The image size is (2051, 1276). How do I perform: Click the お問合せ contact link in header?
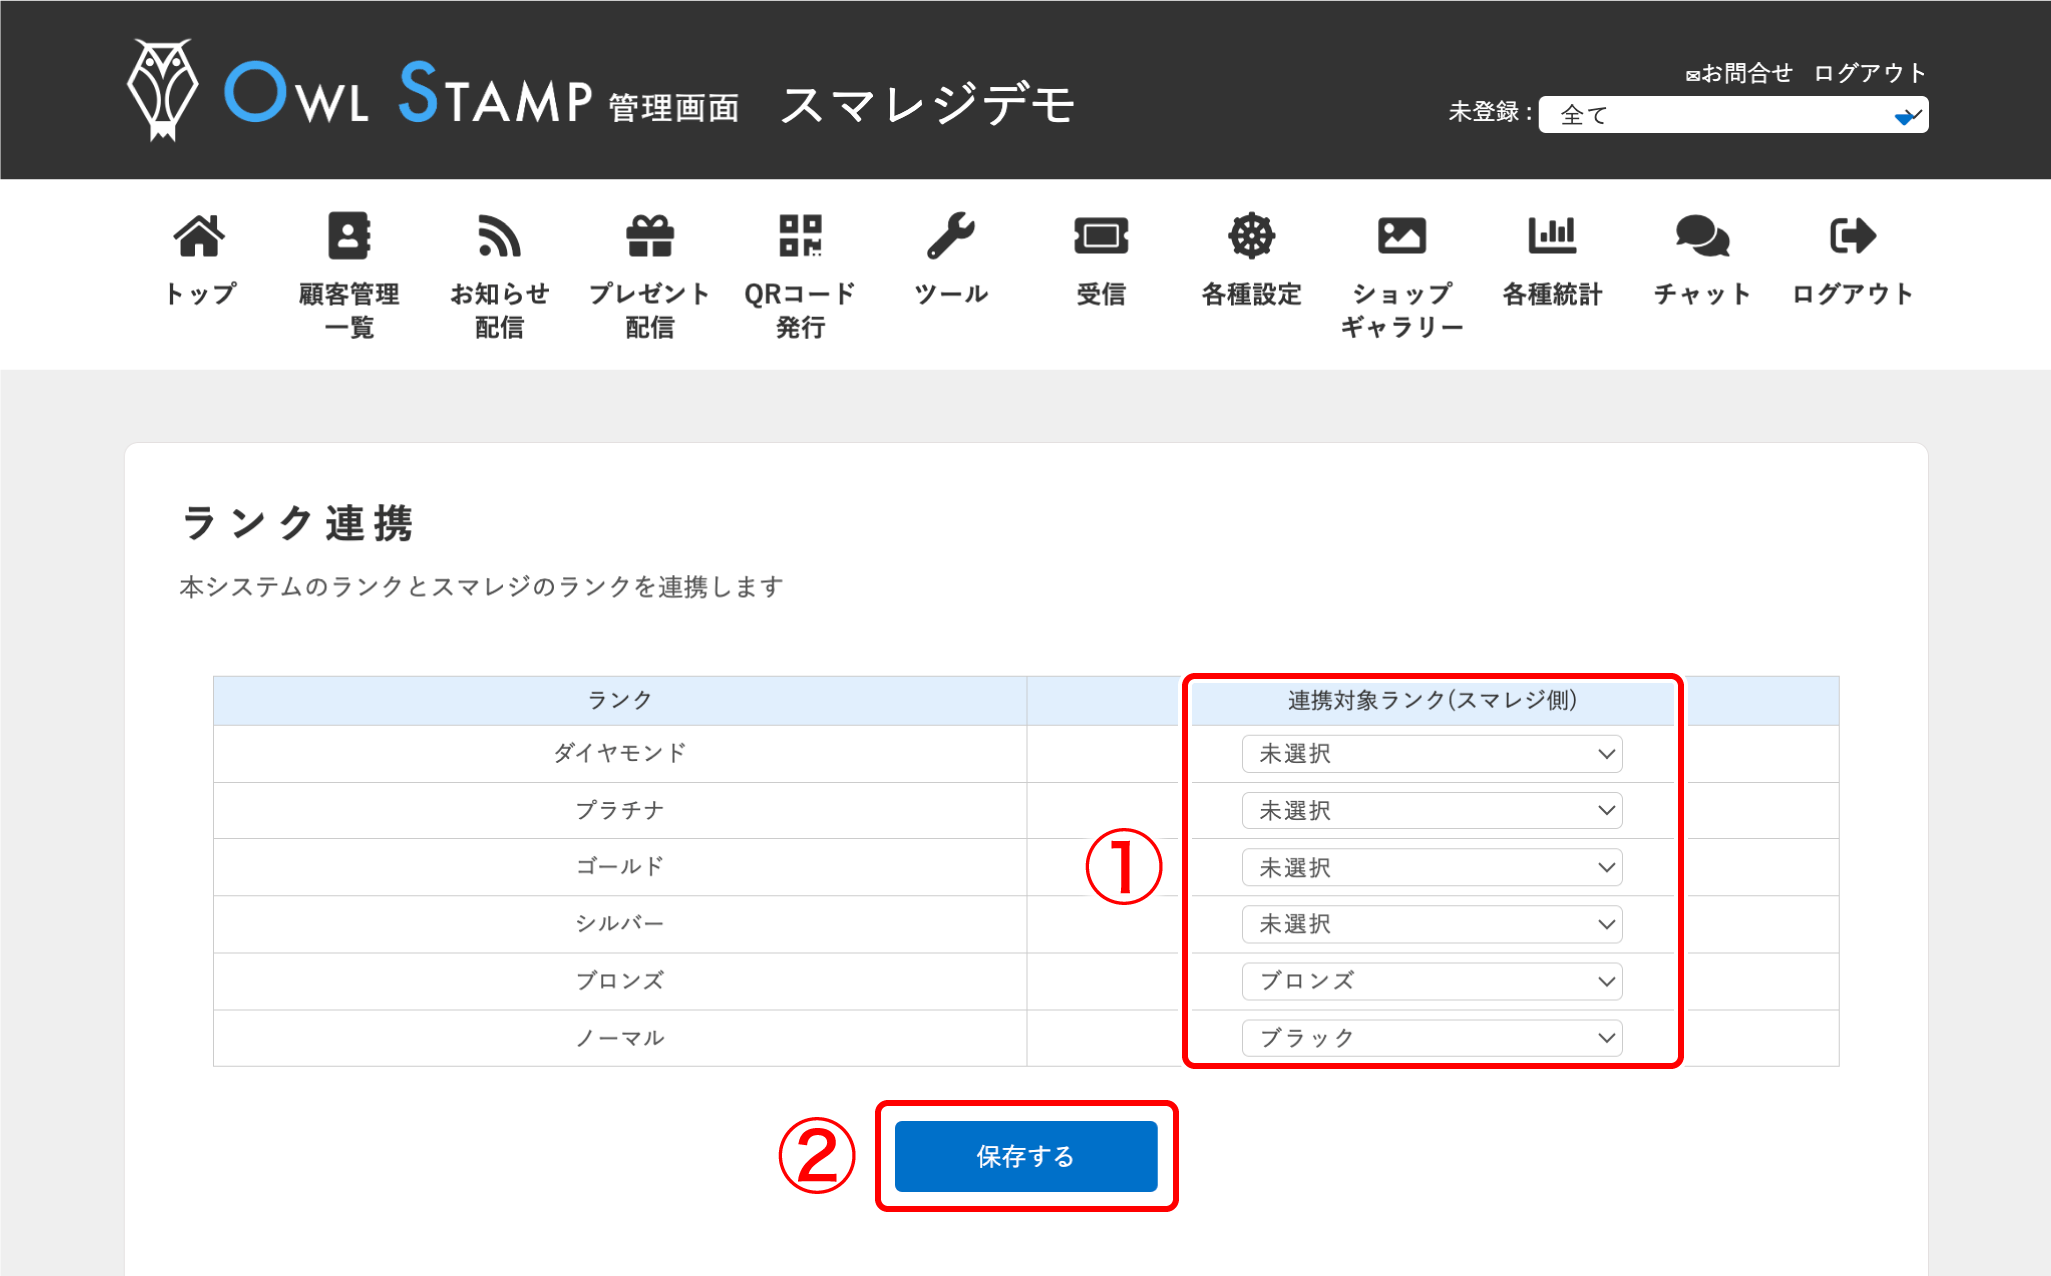pos(1740,73)
